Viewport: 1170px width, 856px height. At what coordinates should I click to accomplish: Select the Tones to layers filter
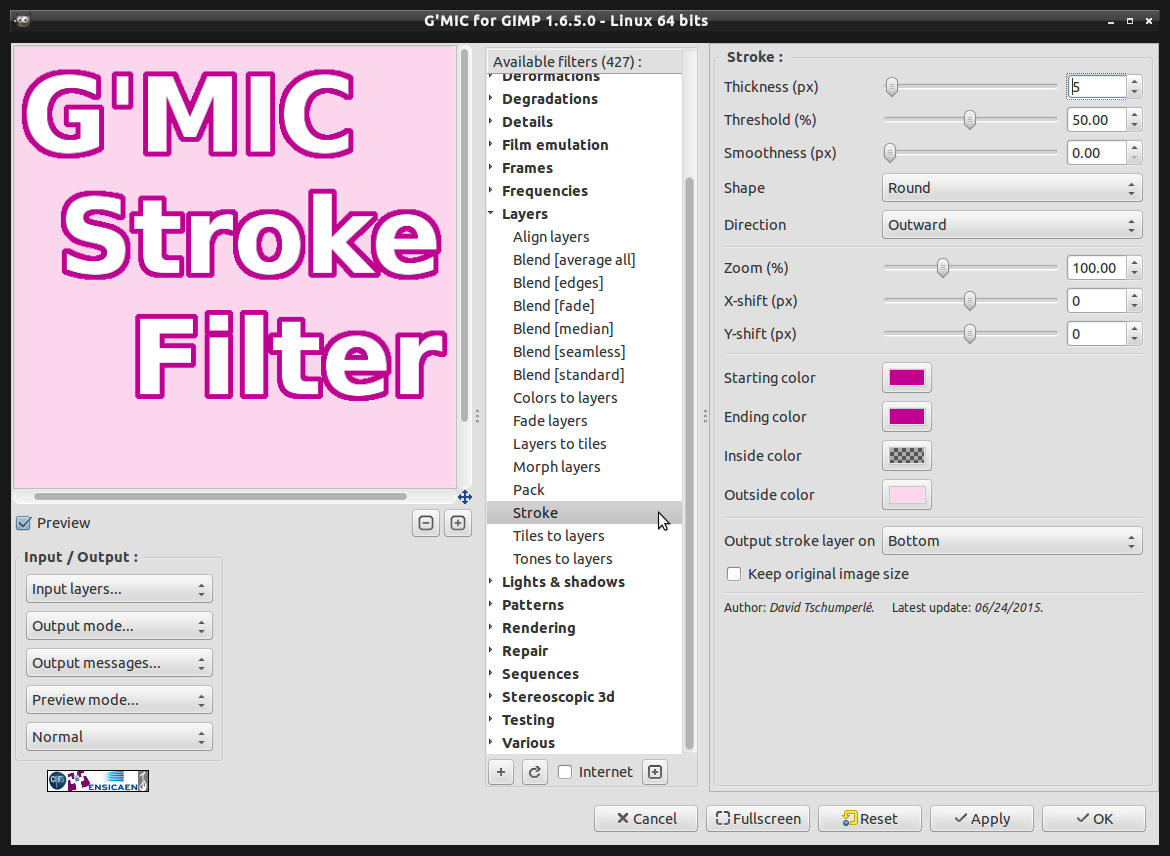pos(562,559)
